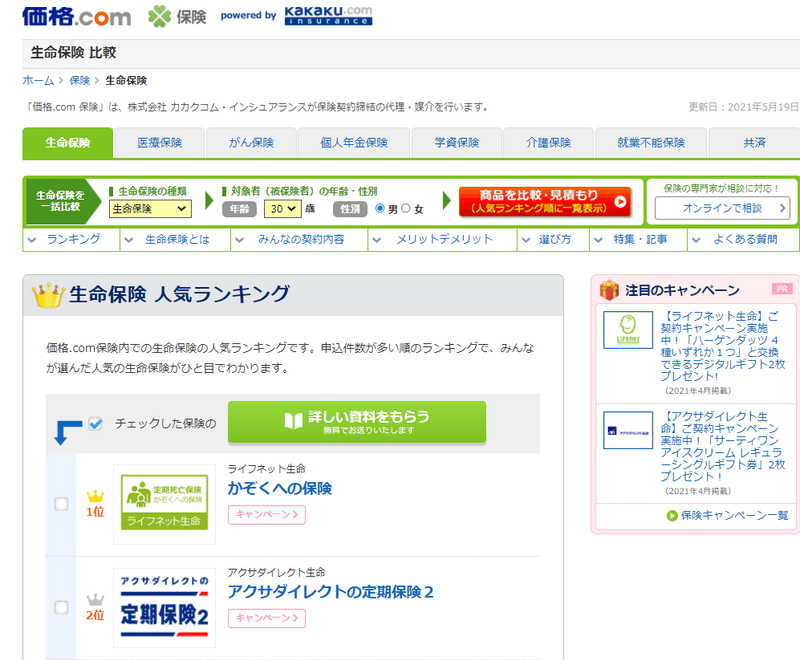
Task: Go to 保険 breadcrumb link
Action: (80, 81)
